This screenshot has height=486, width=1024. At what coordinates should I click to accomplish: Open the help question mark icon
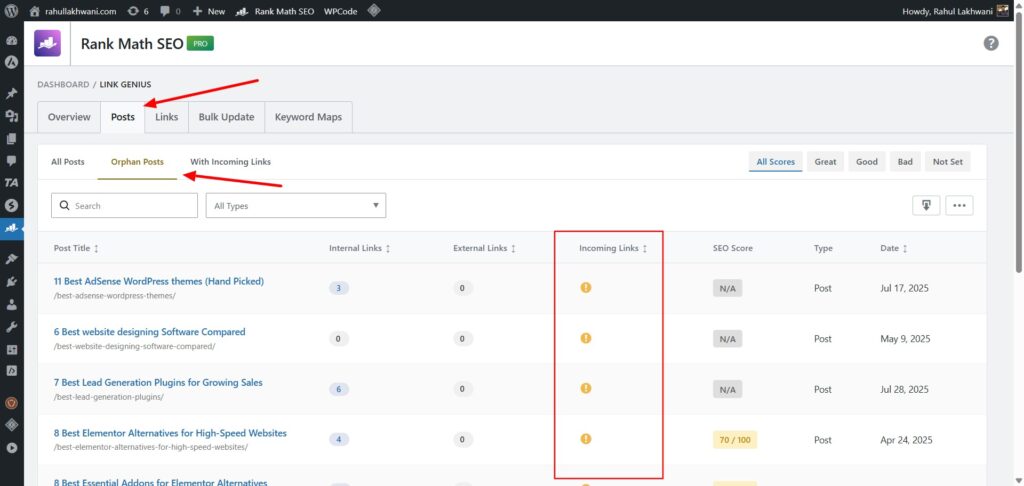(x=991, y=43)
